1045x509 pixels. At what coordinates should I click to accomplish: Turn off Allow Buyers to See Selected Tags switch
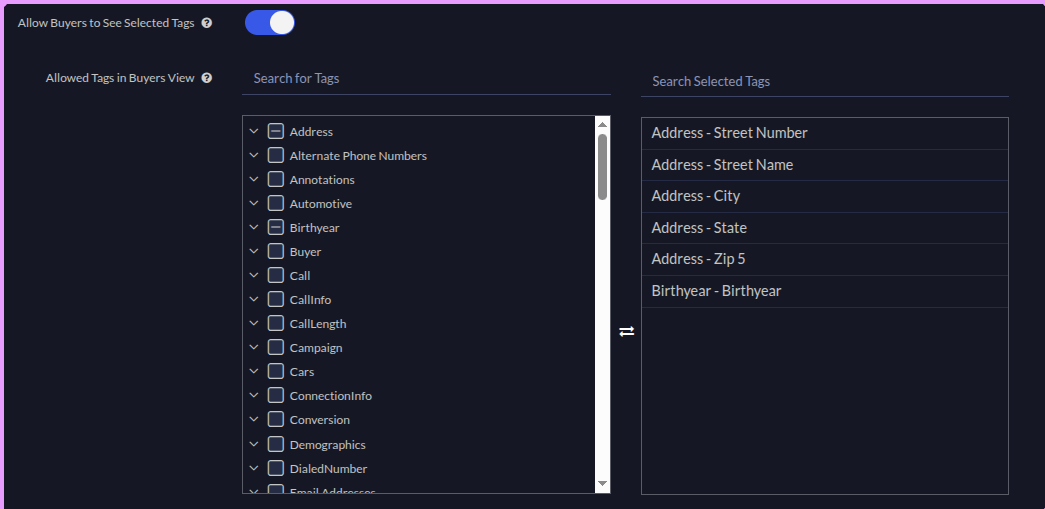coord(270,23)
